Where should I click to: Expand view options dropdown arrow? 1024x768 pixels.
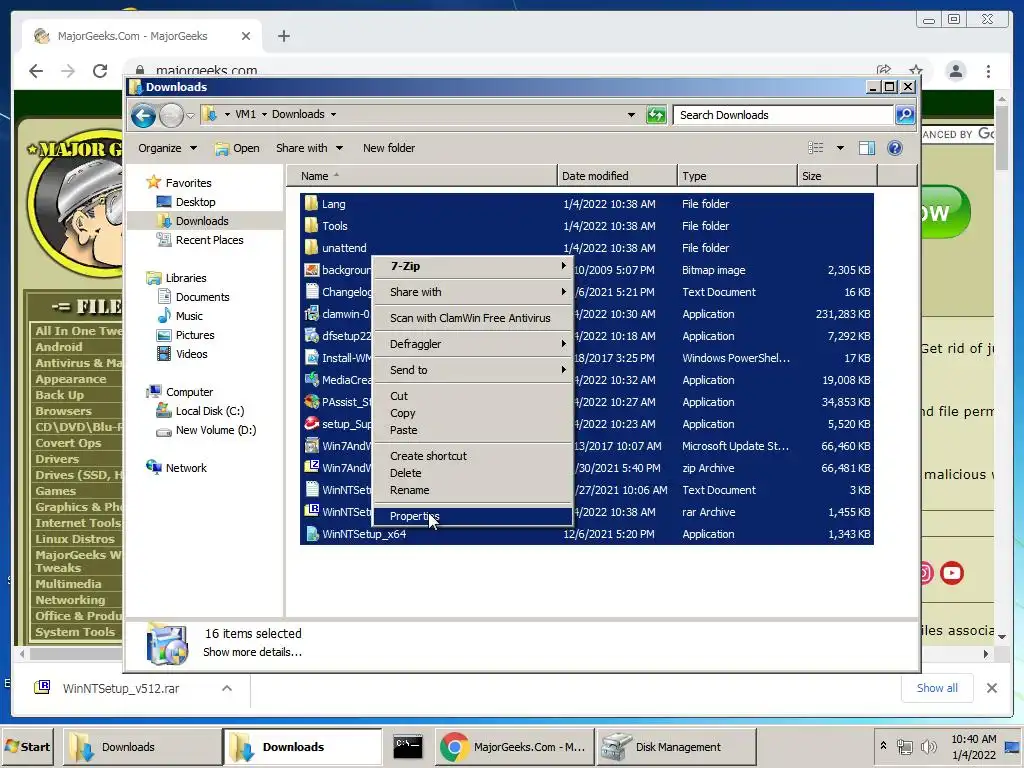(840, 148)
